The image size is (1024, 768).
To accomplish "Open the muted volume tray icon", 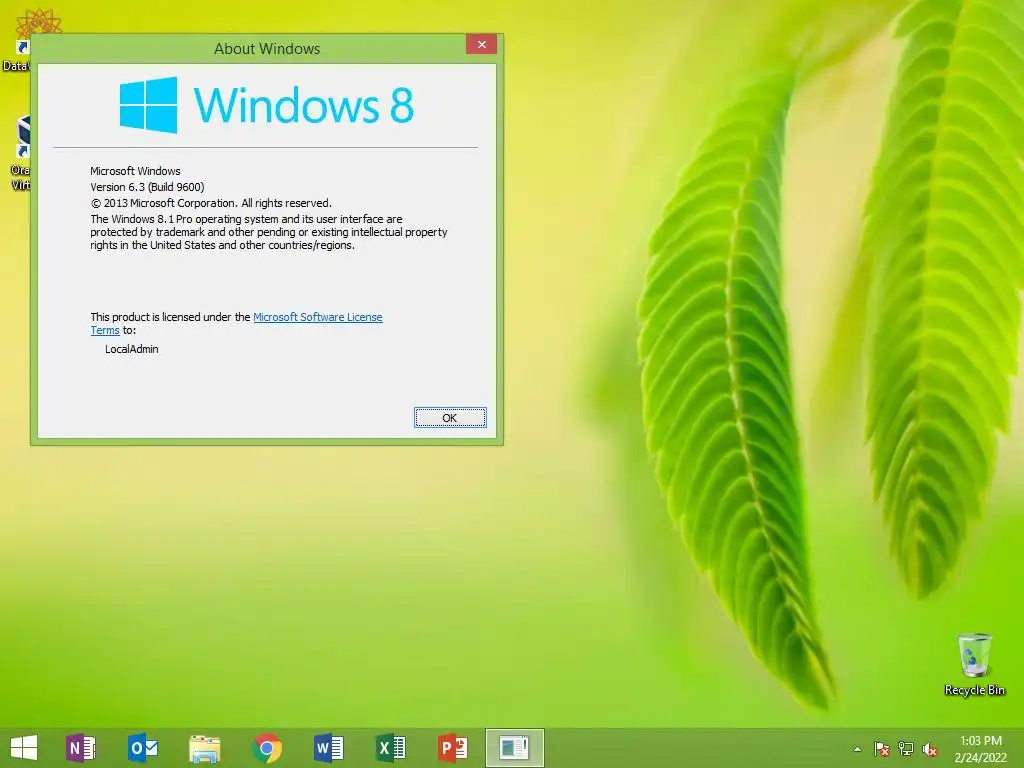I will (x=929, y=749).
